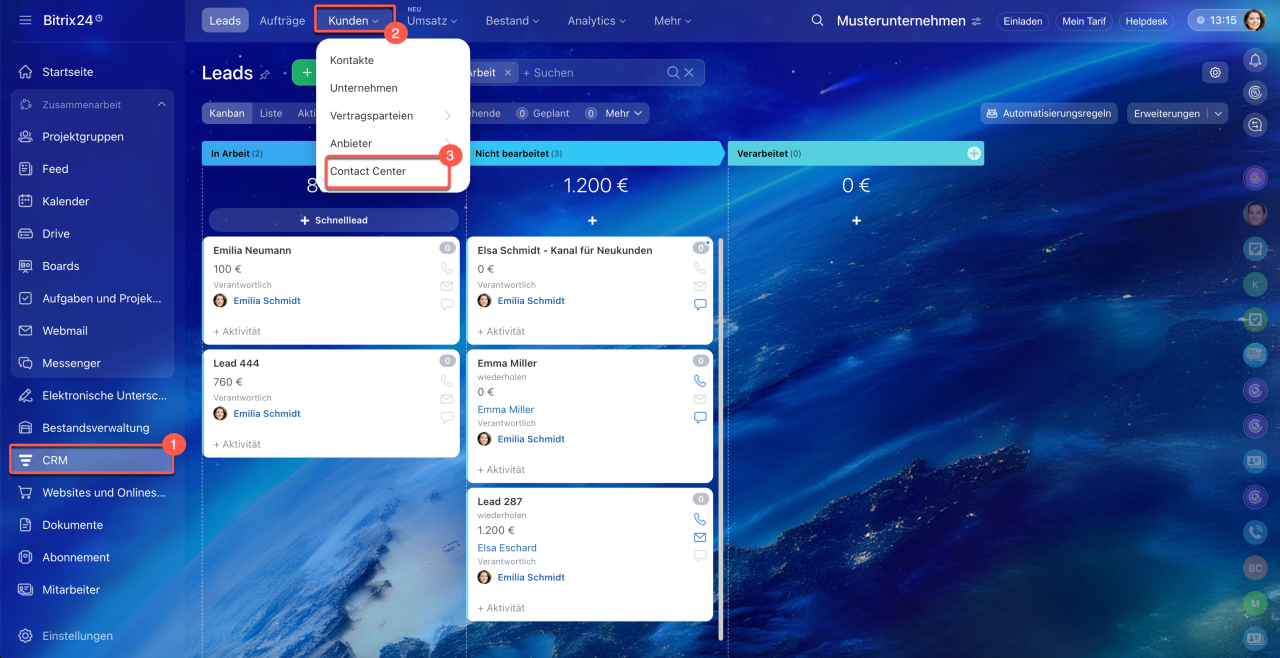The width and height of the screenshot is (1280, 658).
Task: Add a stage with plus on Verarbeitet column
Action: pyautogui.click(x=973, y=153)
